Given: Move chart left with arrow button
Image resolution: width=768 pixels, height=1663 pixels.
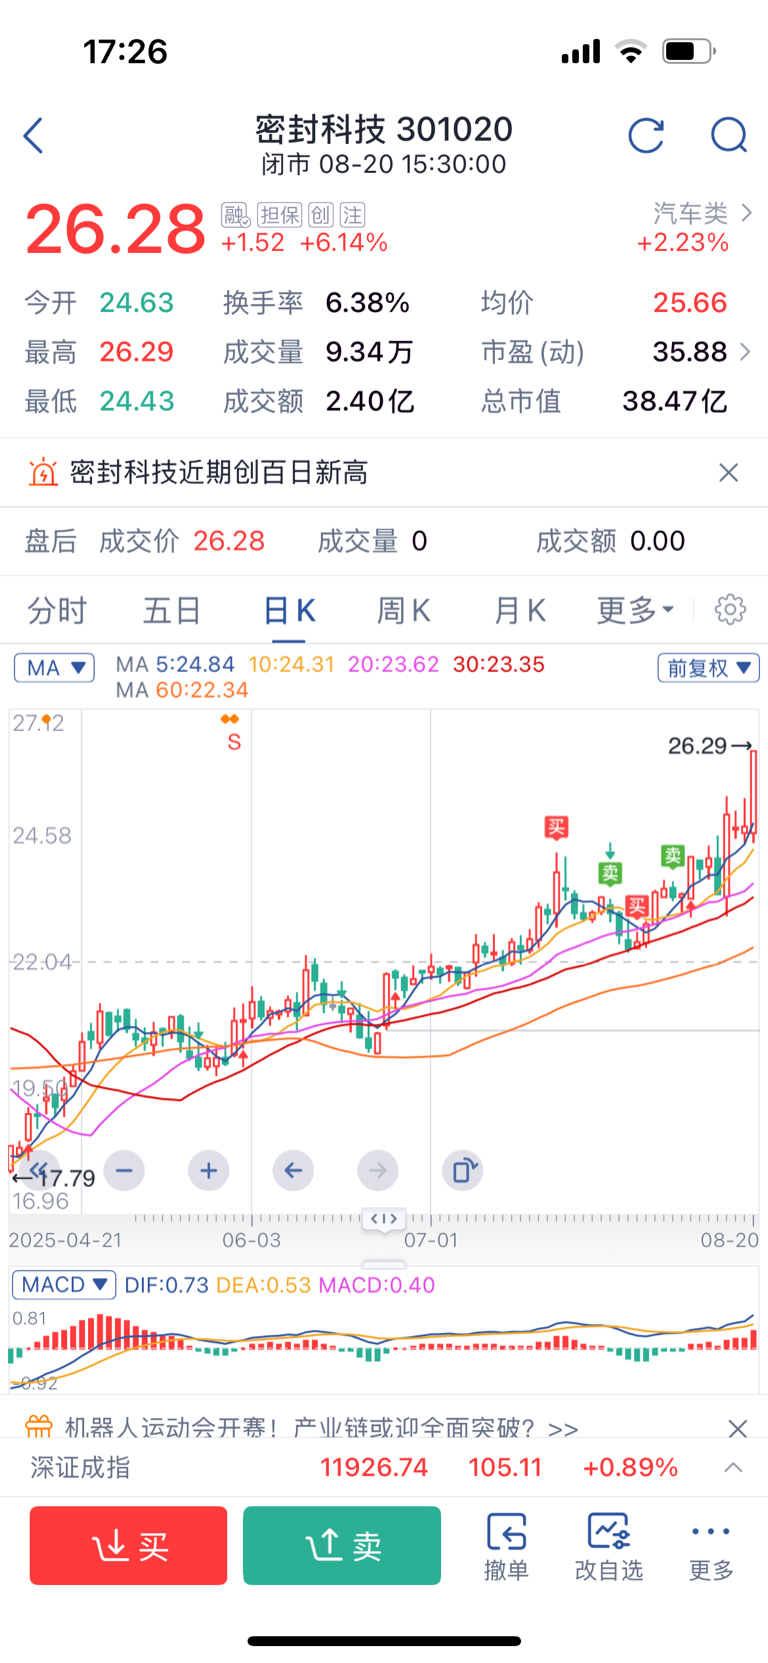Looking at the screenshot, I should point(293,1169).
